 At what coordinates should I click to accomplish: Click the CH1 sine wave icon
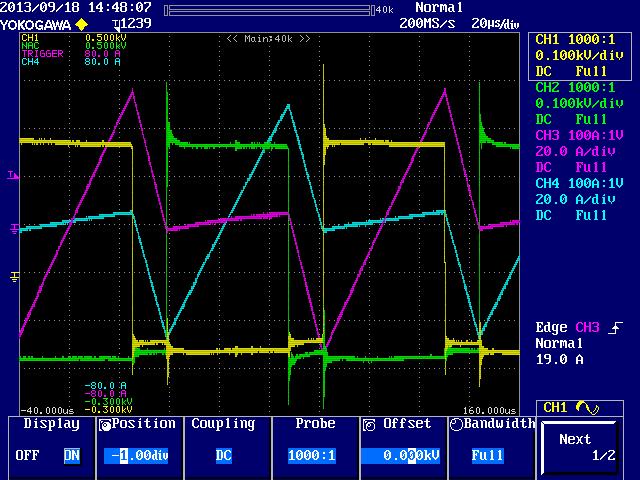coord(587,408)
